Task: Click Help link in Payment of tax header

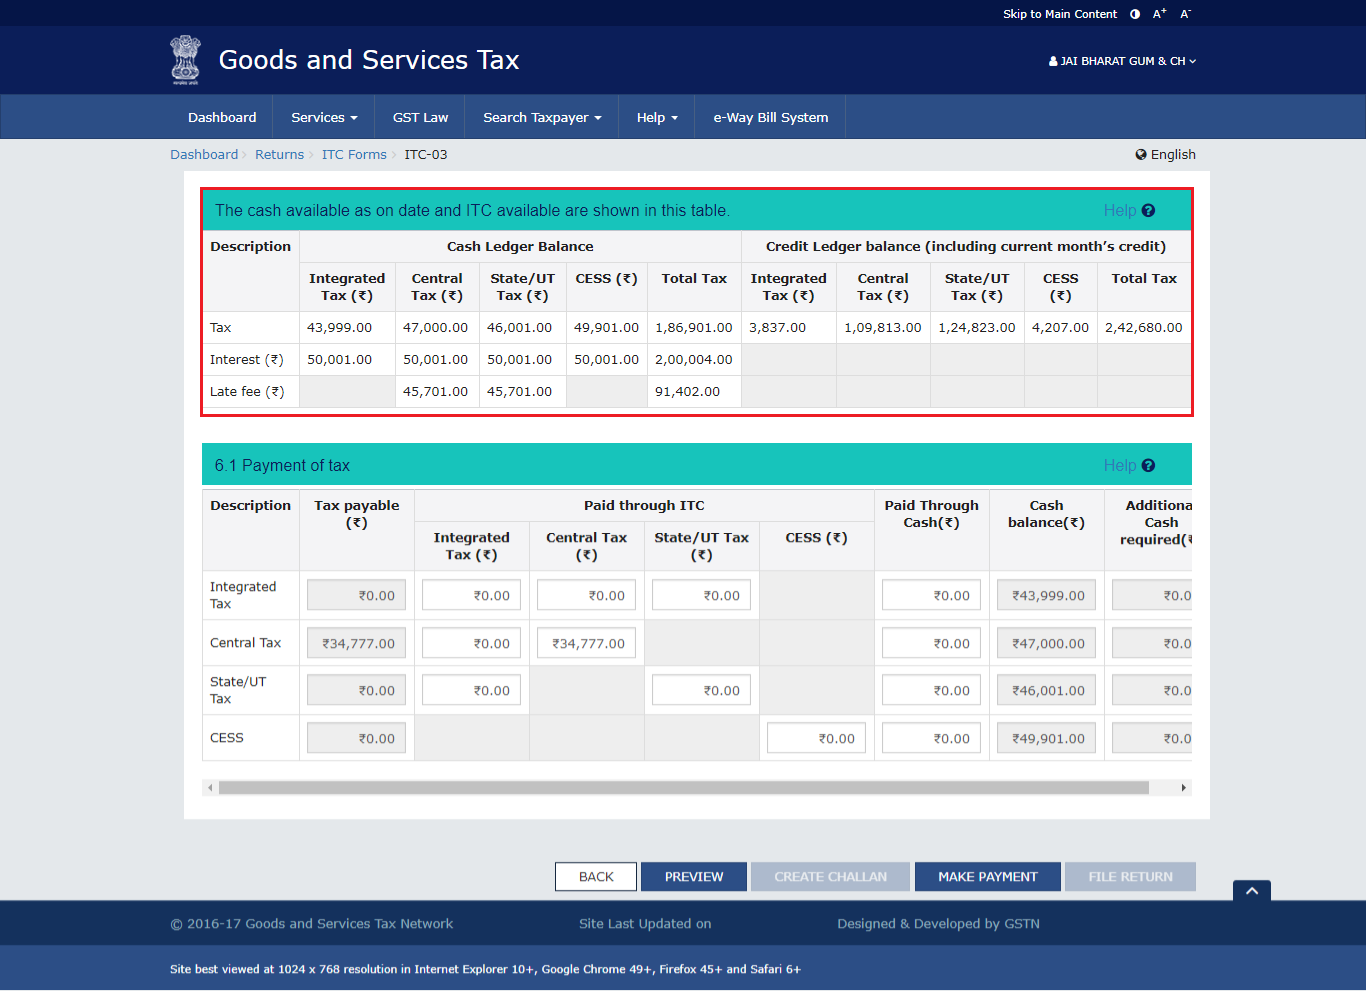Action: click(1120, 466)
